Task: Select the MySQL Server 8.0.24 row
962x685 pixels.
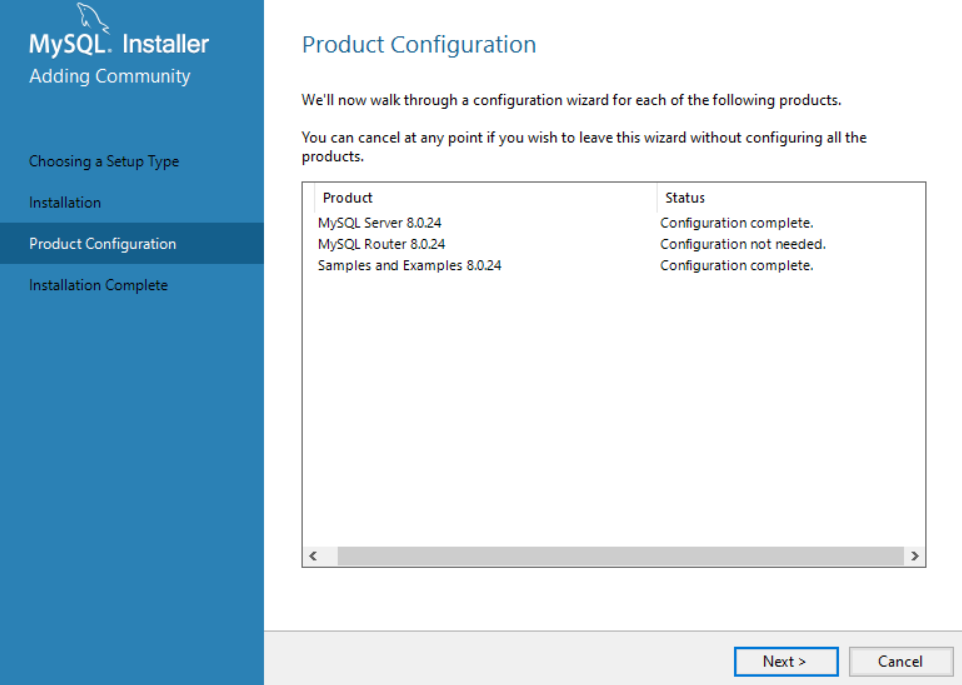Action: (x=614, y=223)
